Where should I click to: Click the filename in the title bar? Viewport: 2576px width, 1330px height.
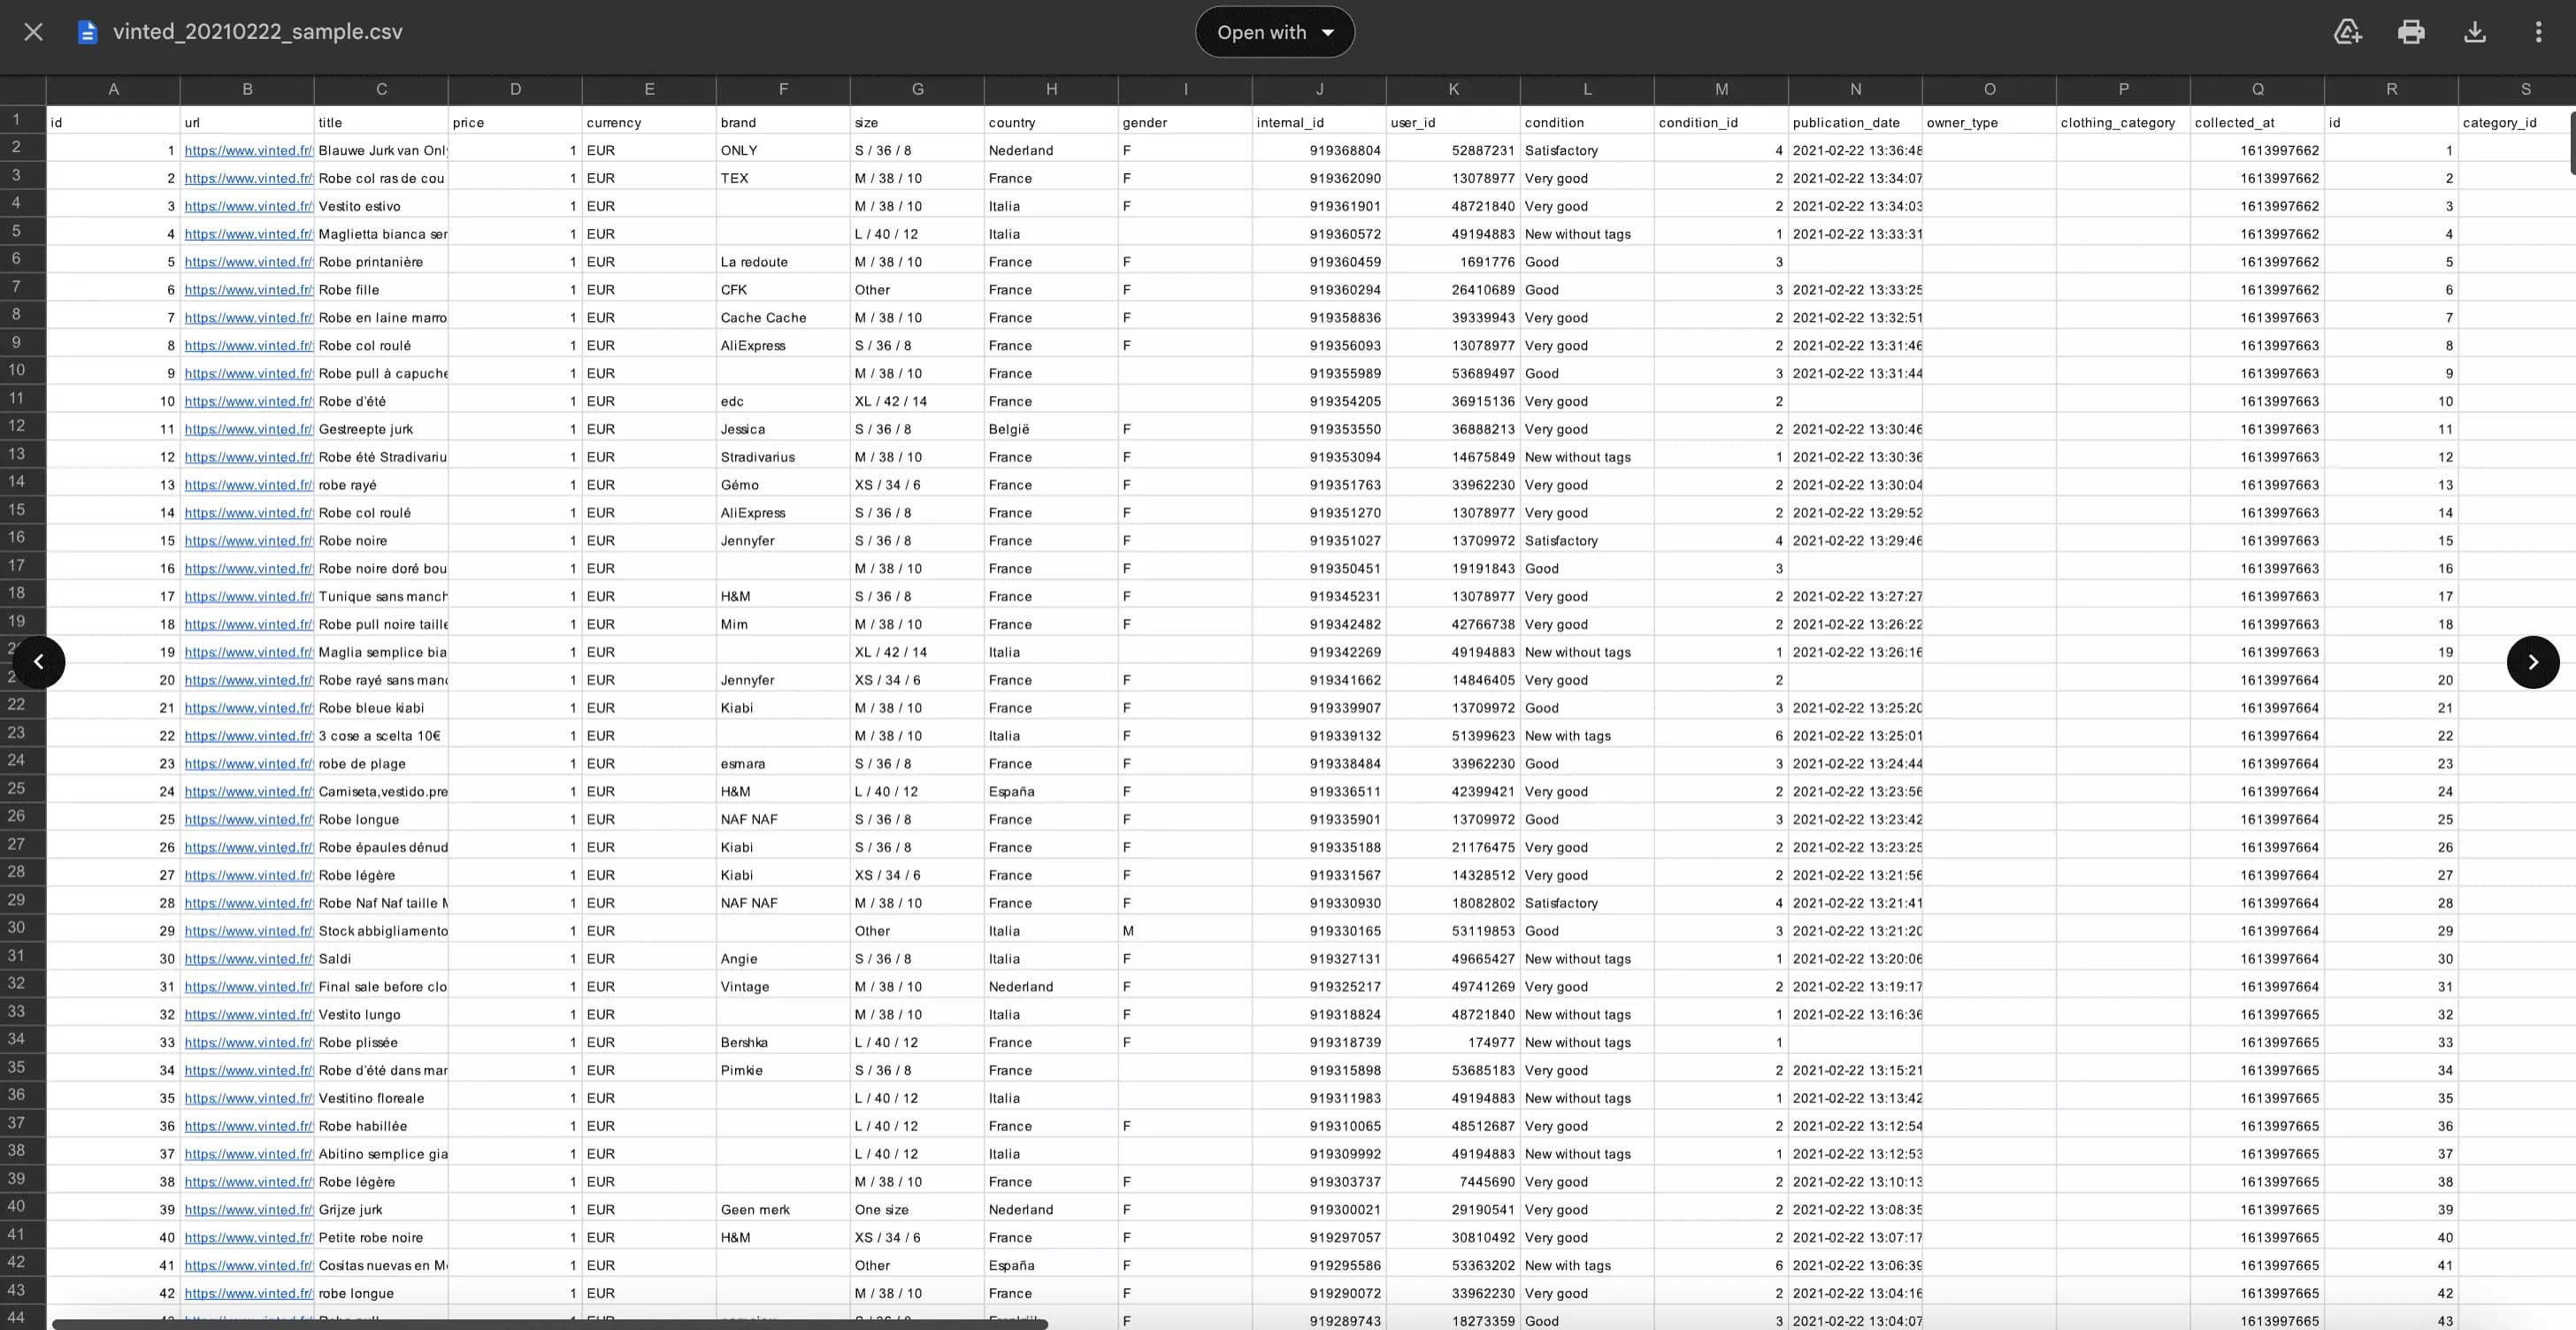click(257, 31)
